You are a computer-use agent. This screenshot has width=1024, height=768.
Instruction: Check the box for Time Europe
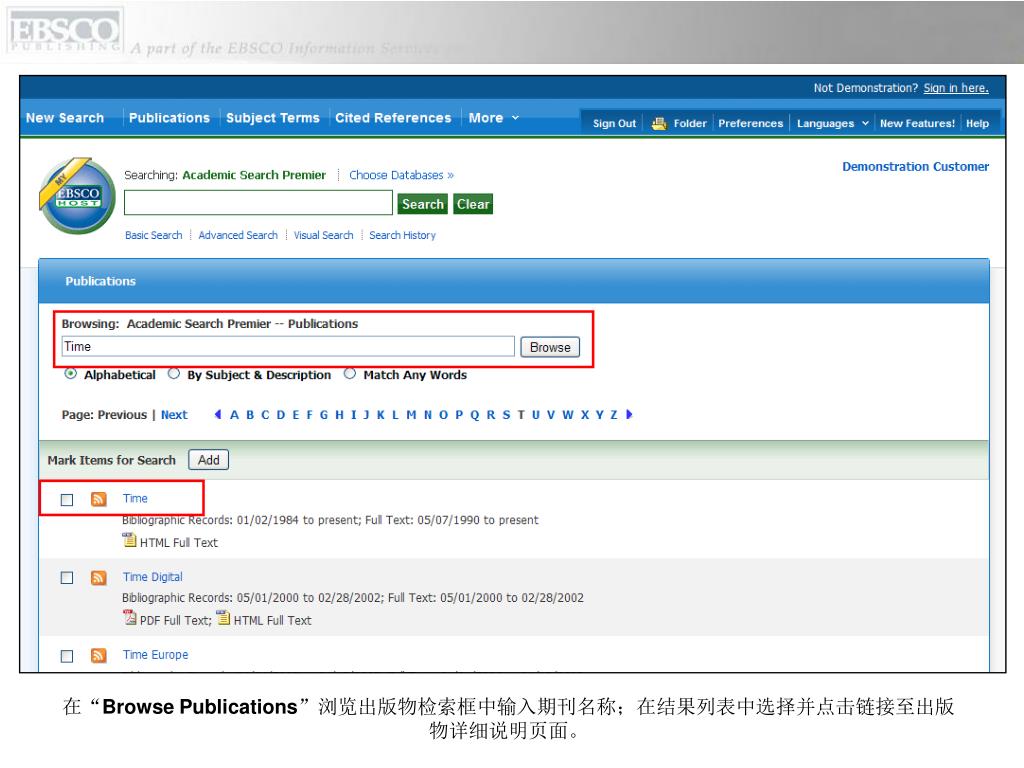click(x=67, y=656)
